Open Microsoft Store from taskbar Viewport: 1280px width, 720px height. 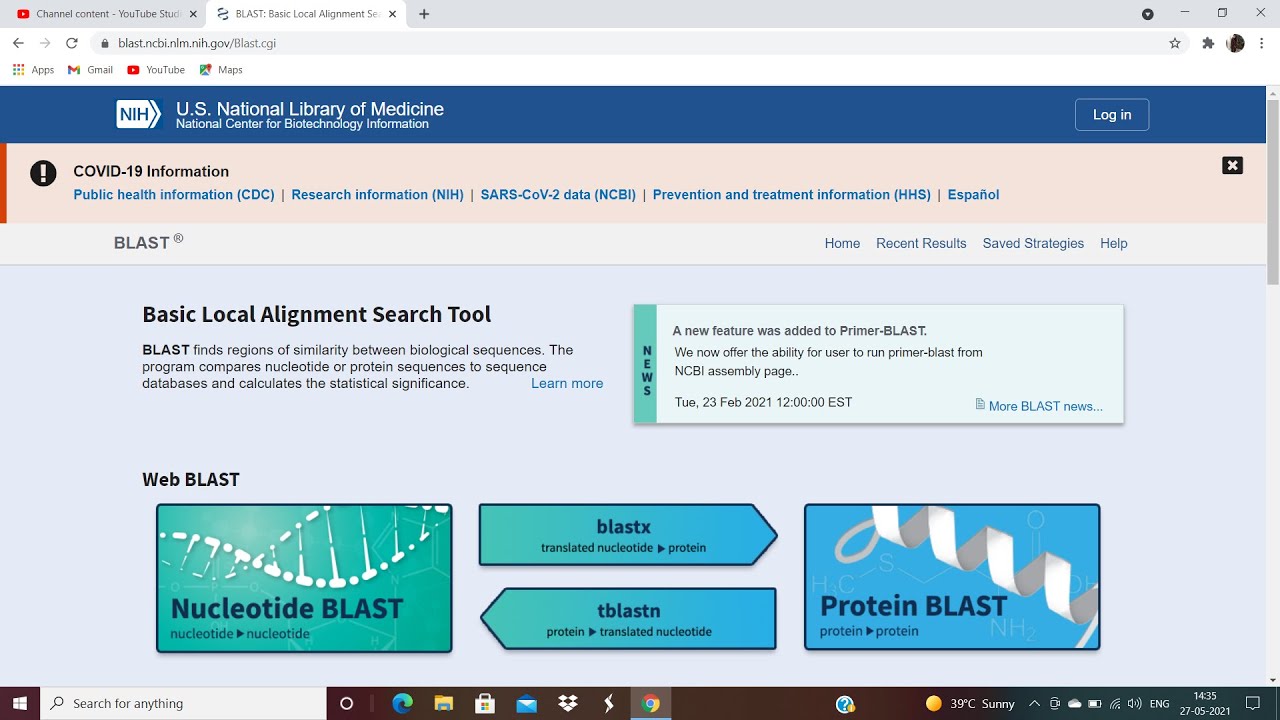pyautogui.click(x=485, y=703)
